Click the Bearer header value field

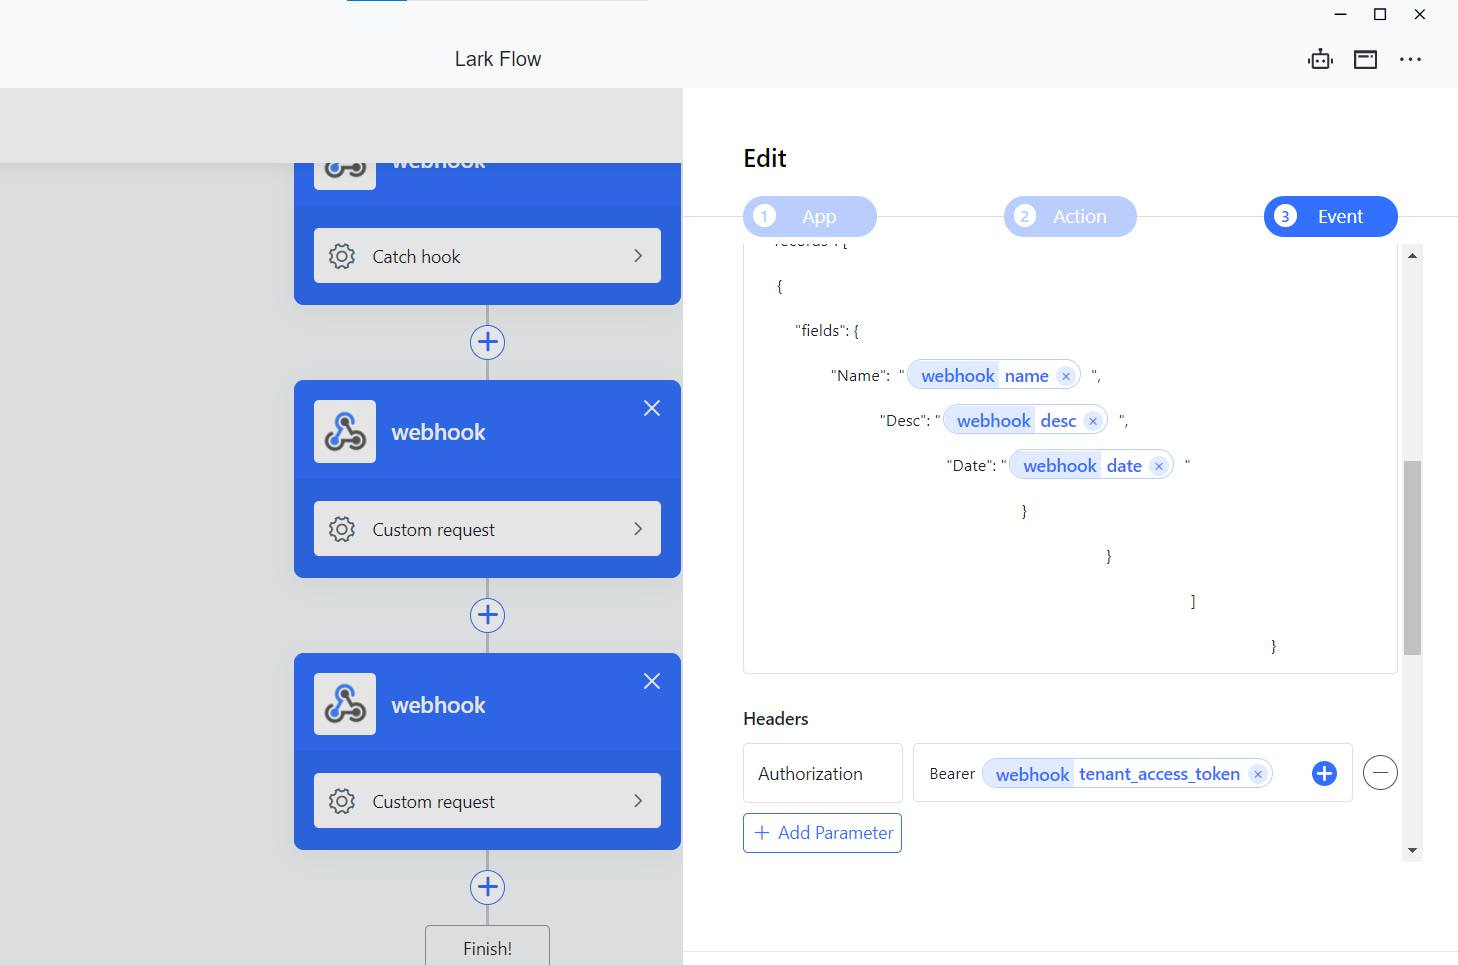[x=1132, y=773]
